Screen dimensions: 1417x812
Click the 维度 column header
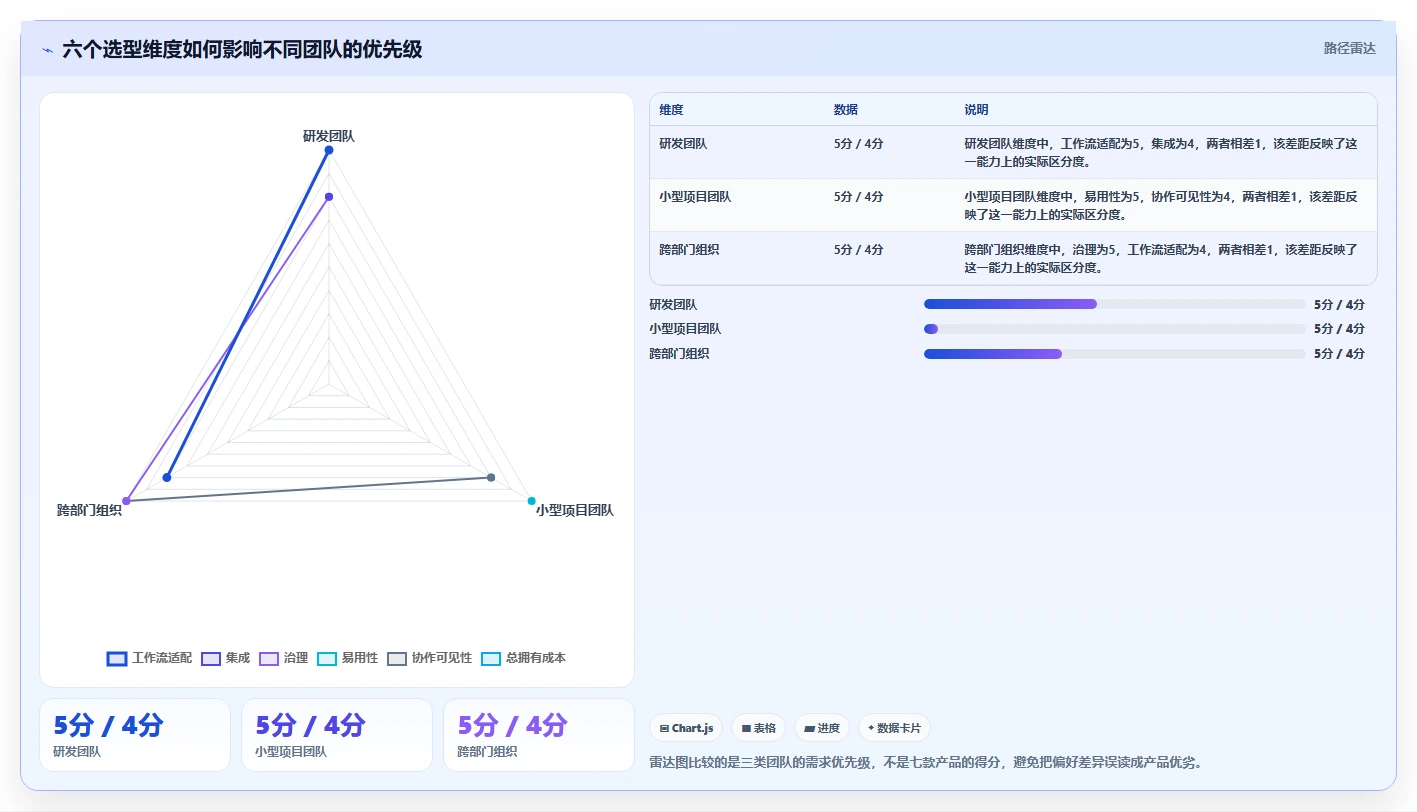pyautogui.click(x=672, y=110)
